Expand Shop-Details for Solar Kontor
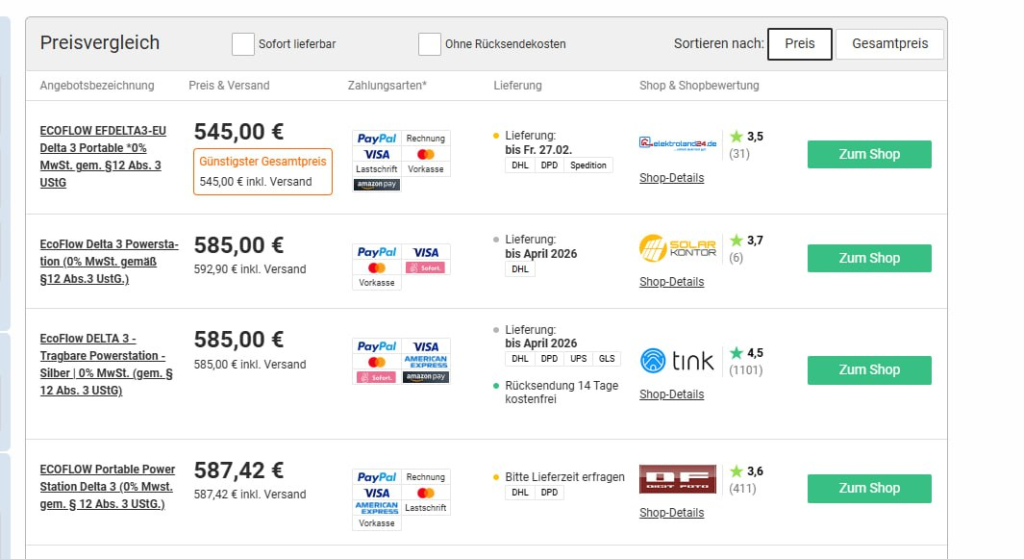 pos(671,282)
